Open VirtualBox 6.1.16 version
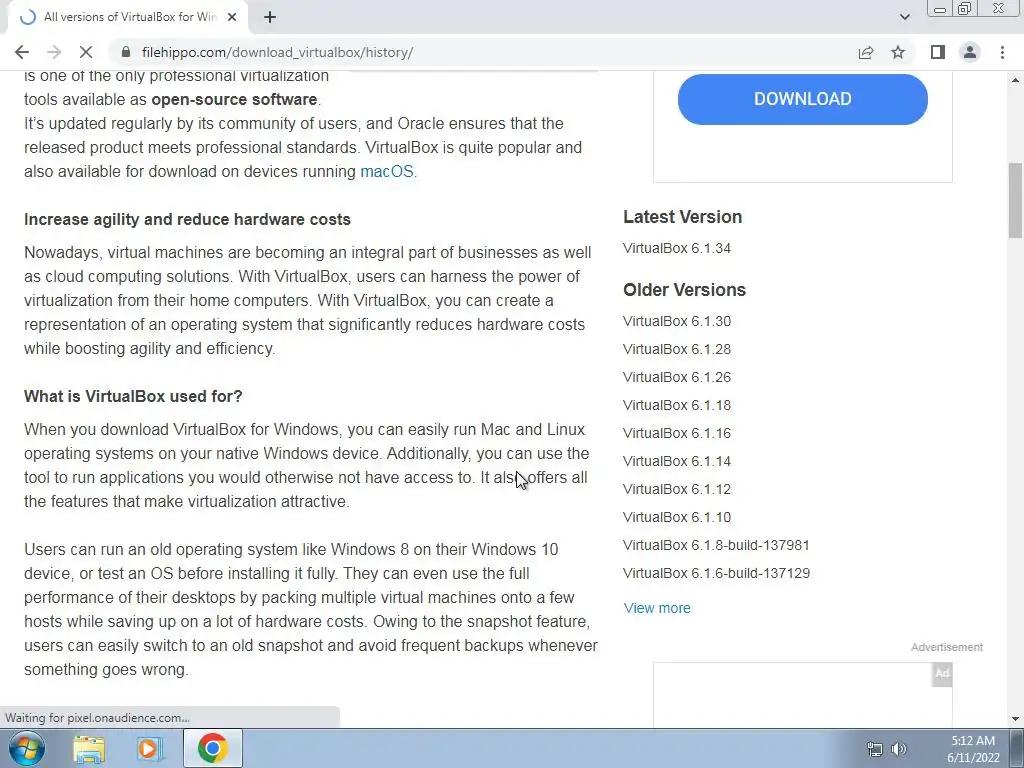1024x768 pixels. tap(677, 434)
